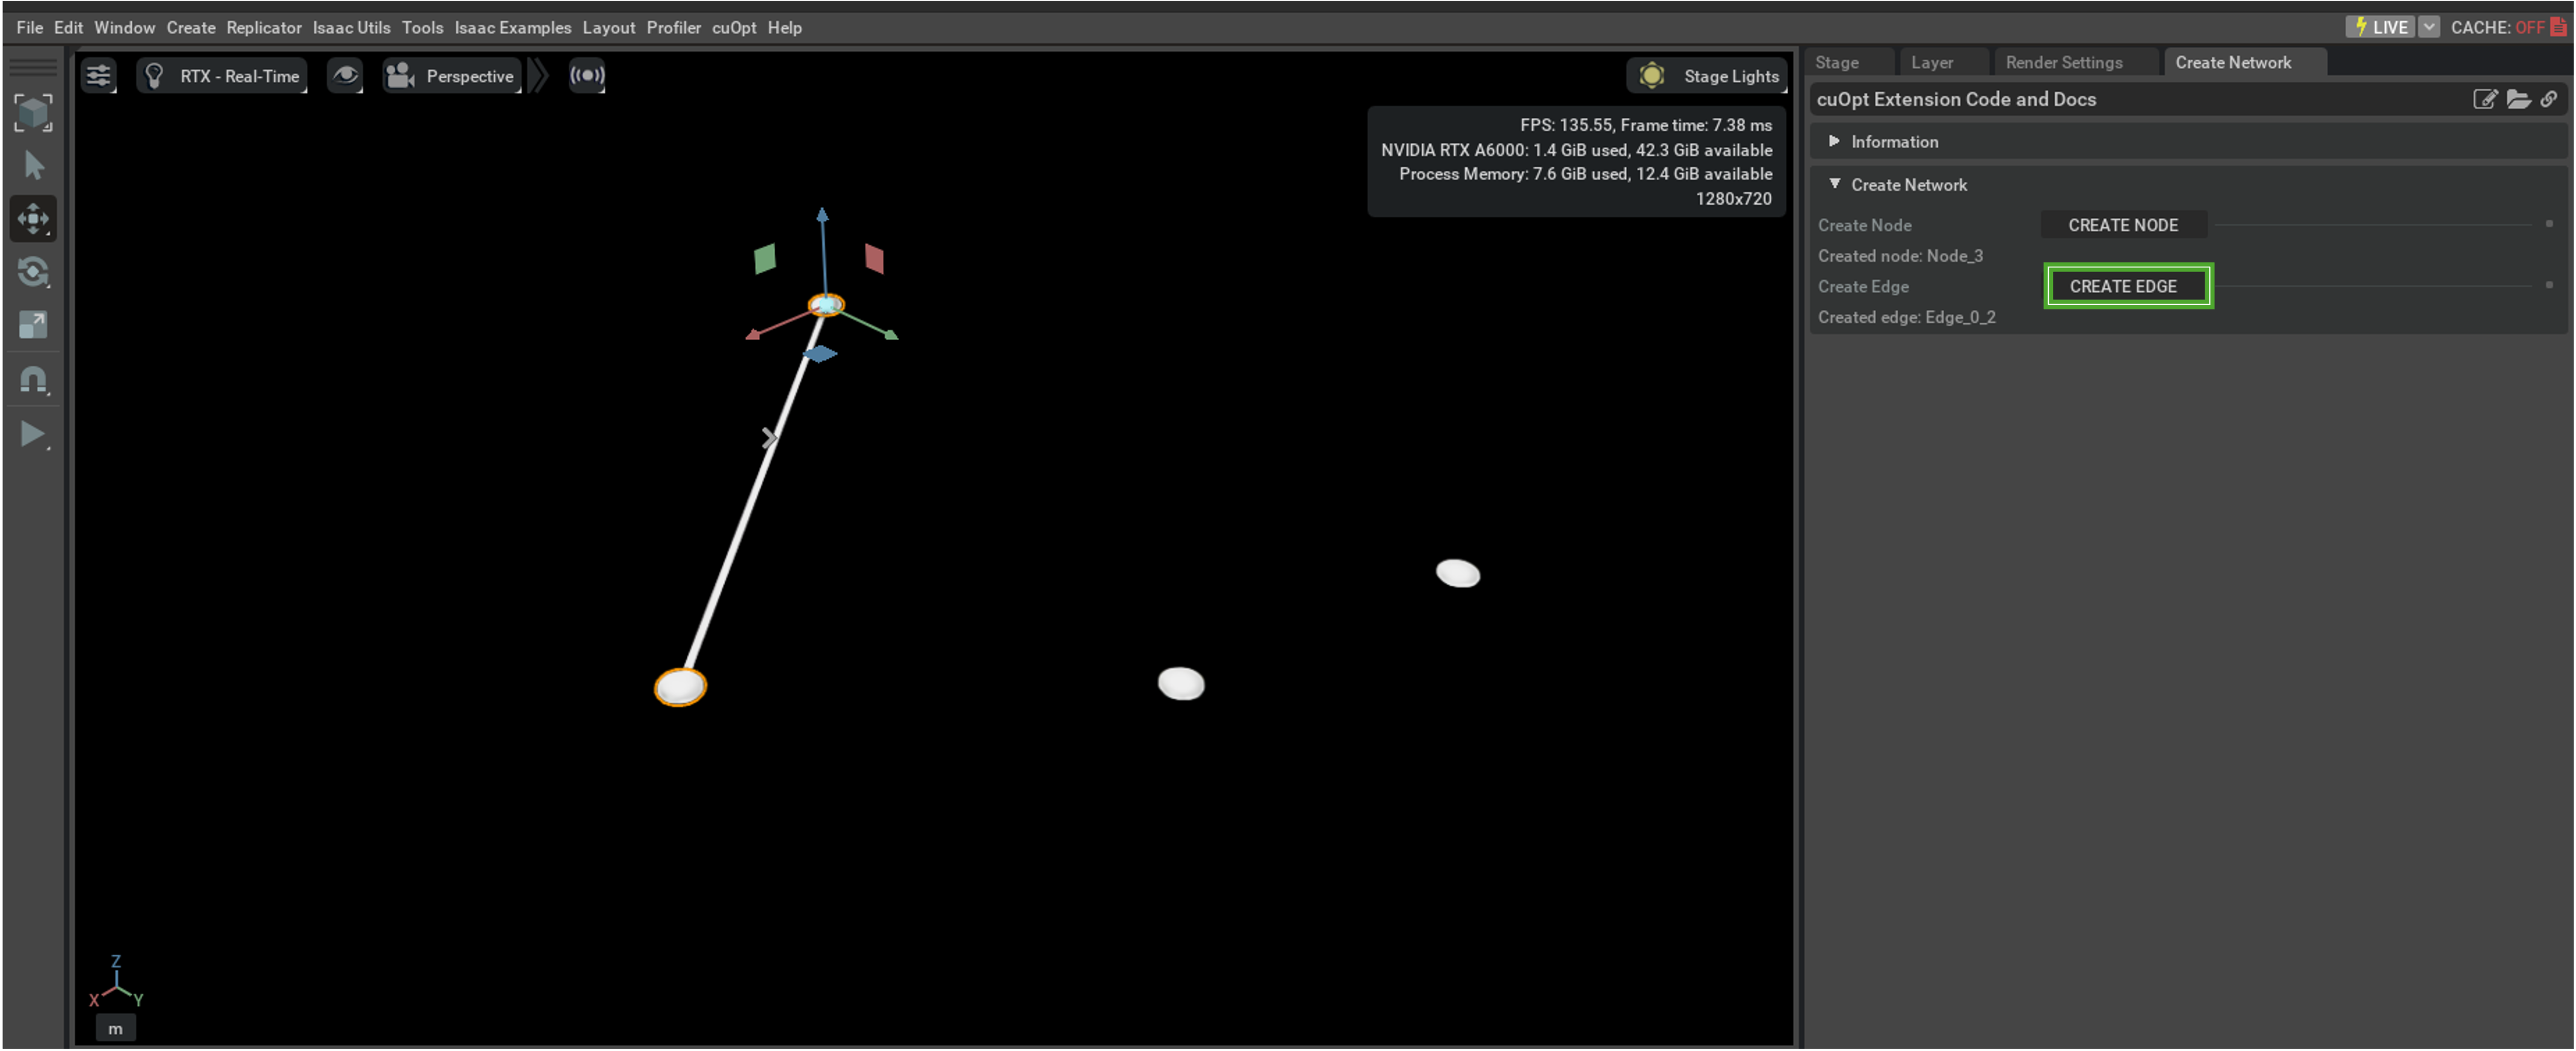Toggle snap magnet tool
Screen dimensions: 2576x1051
pyautogui.click(x=33, y=380)
